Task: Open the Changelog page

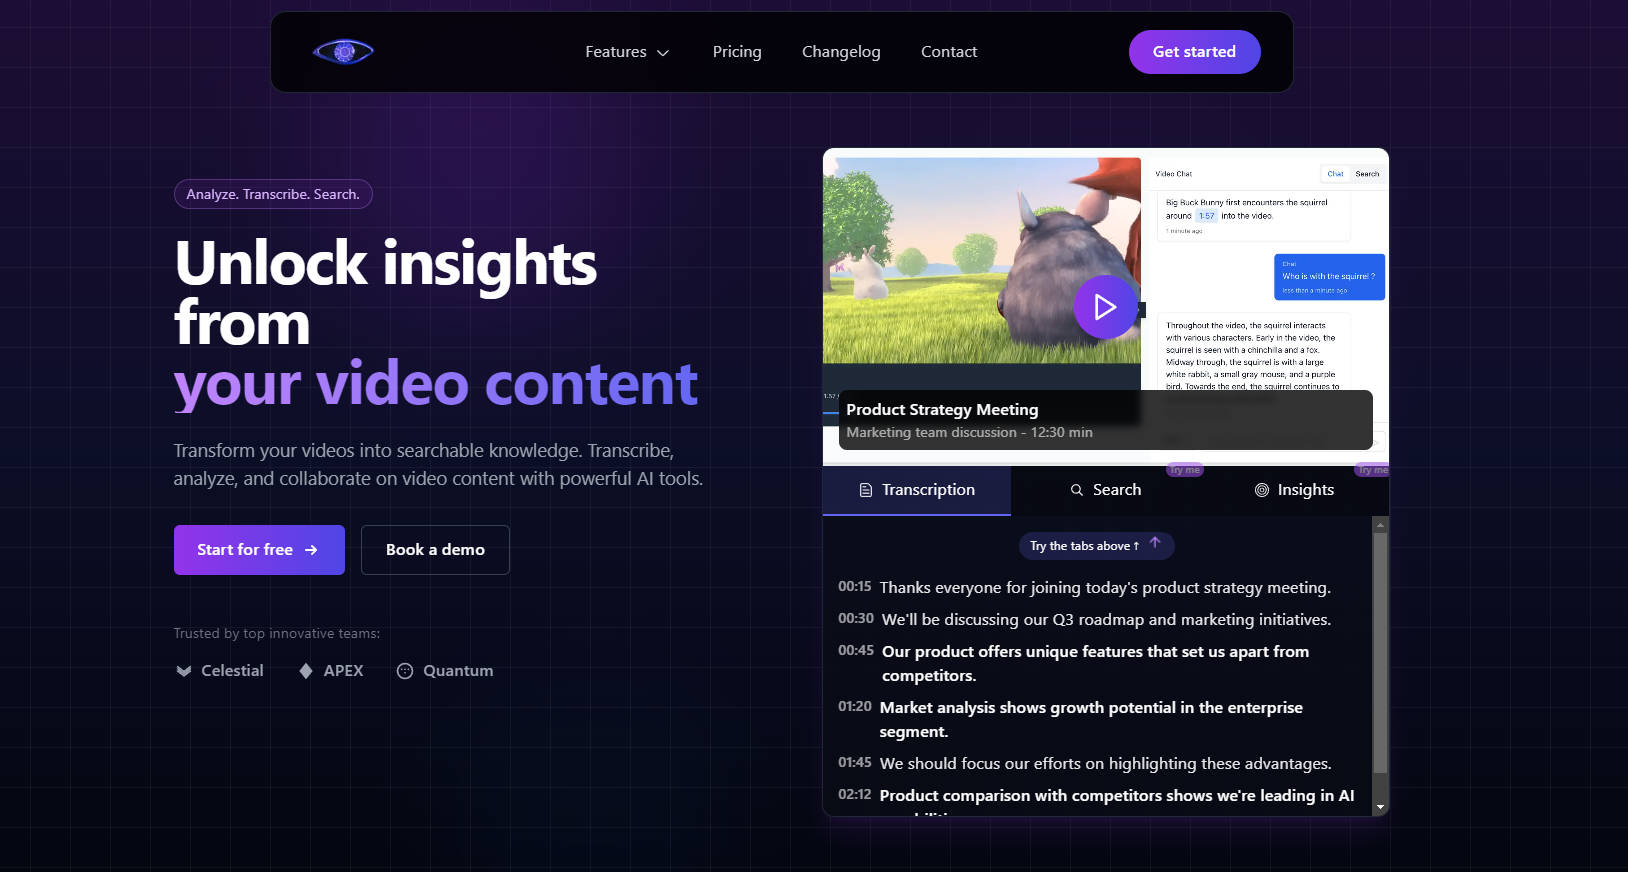Action: click(x=840, y=52)
